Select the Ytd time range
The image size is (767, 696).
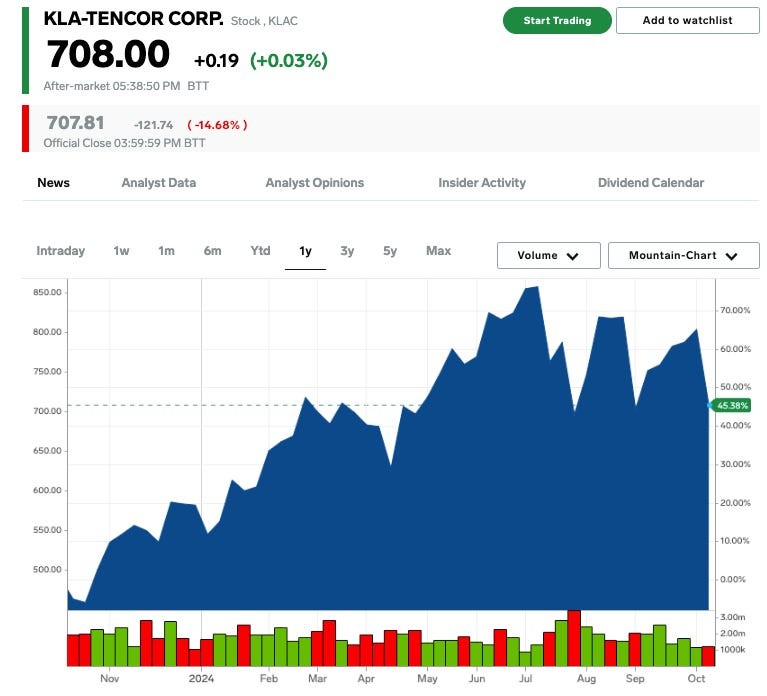point(260,251)
